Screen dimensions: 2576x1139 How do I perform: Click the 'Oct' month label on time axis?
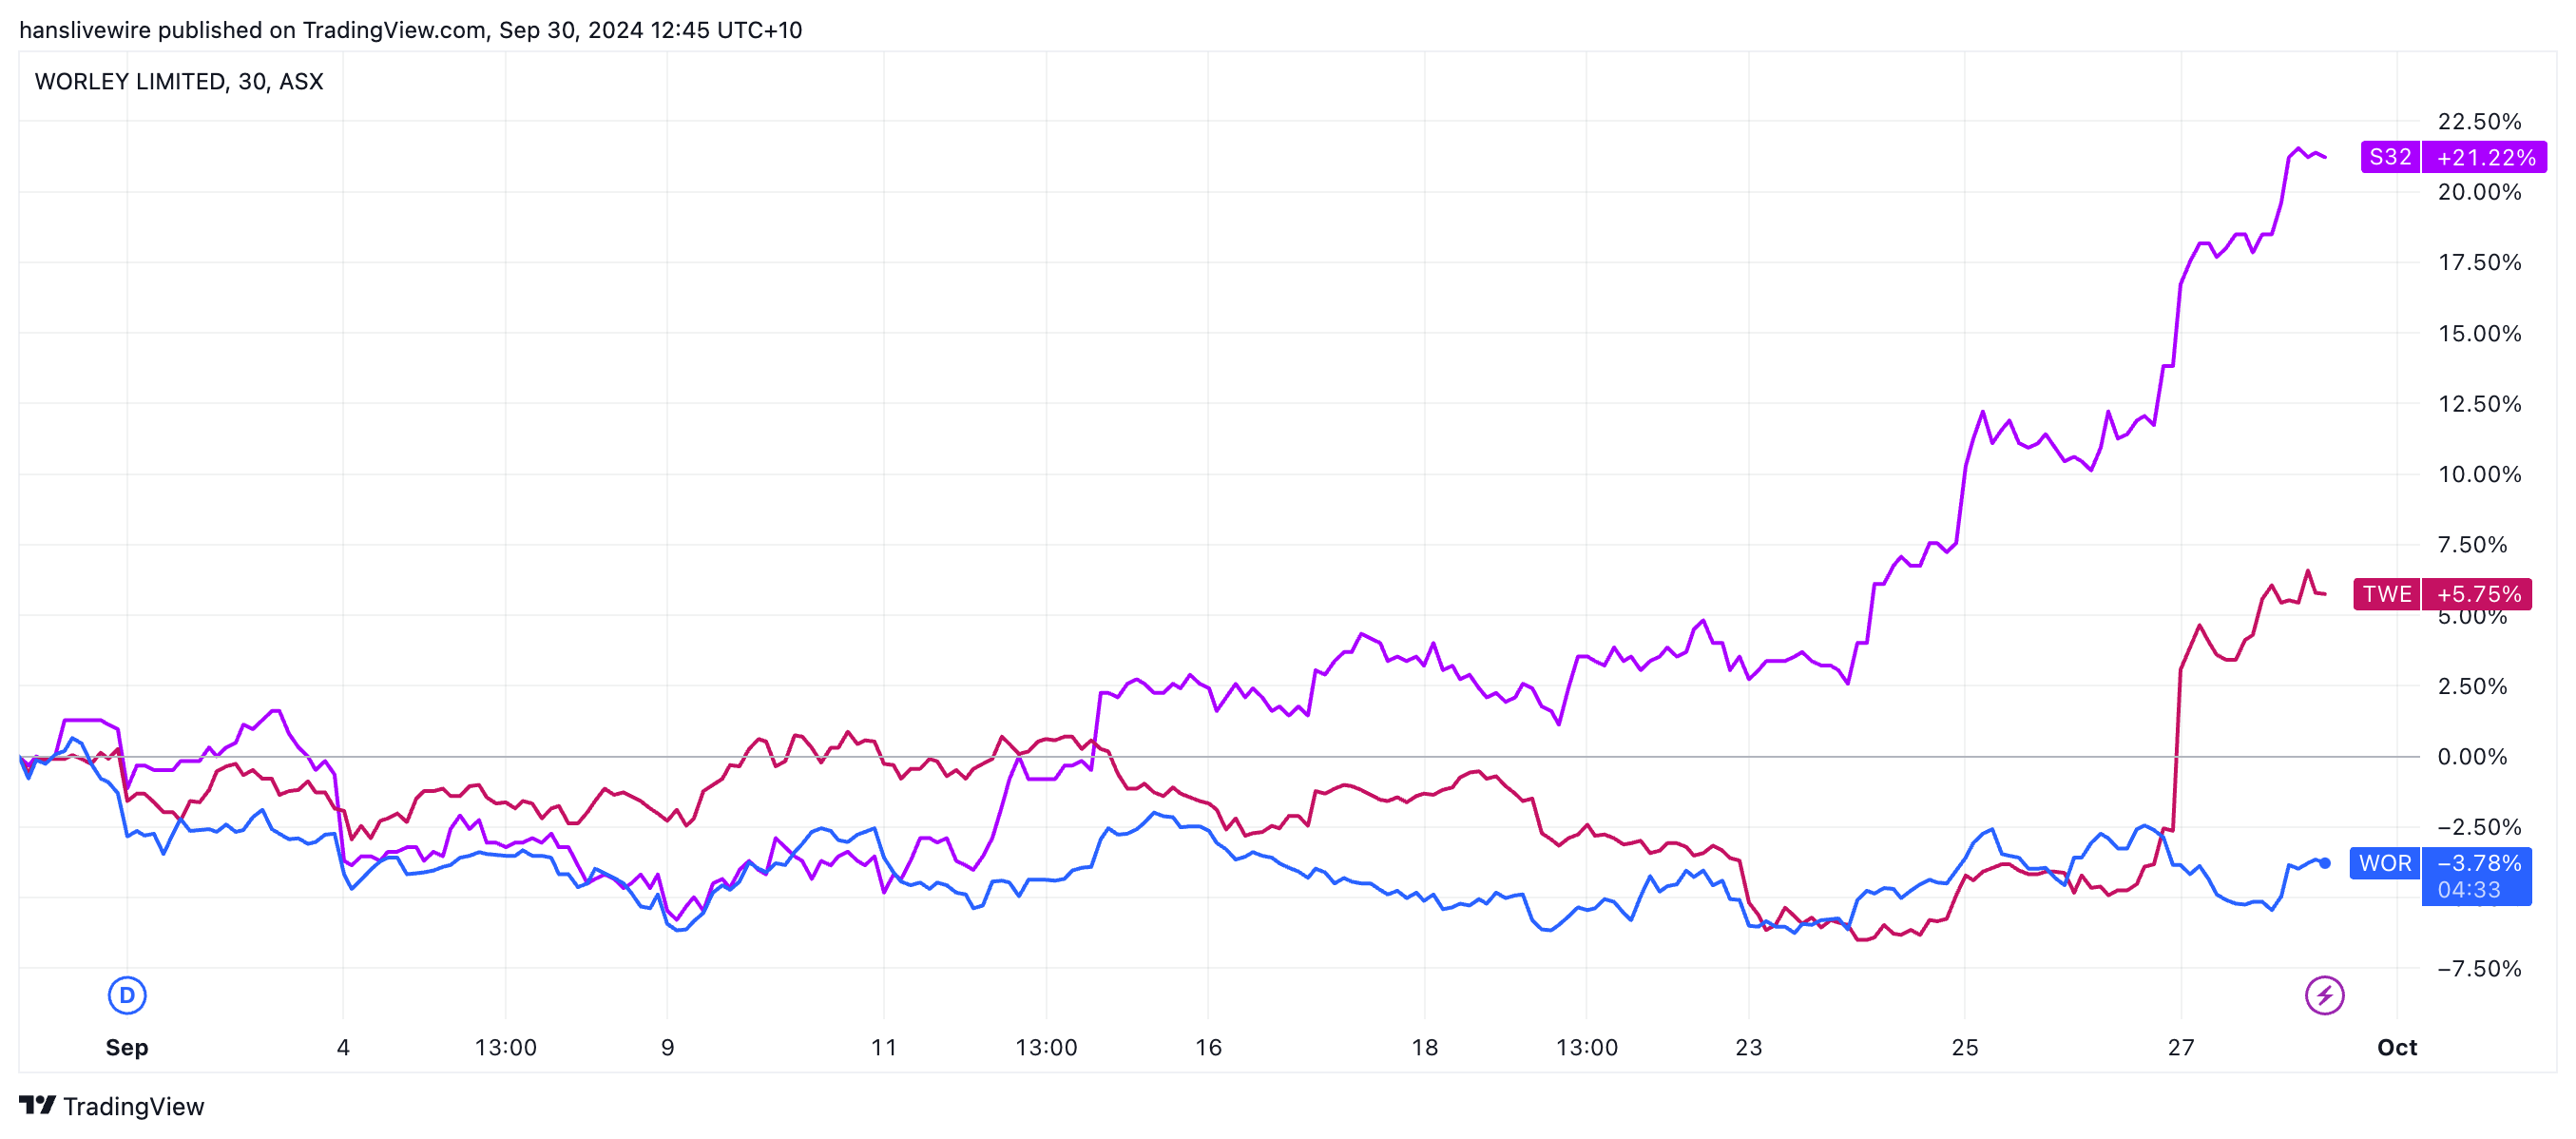click(2396, 1047)
